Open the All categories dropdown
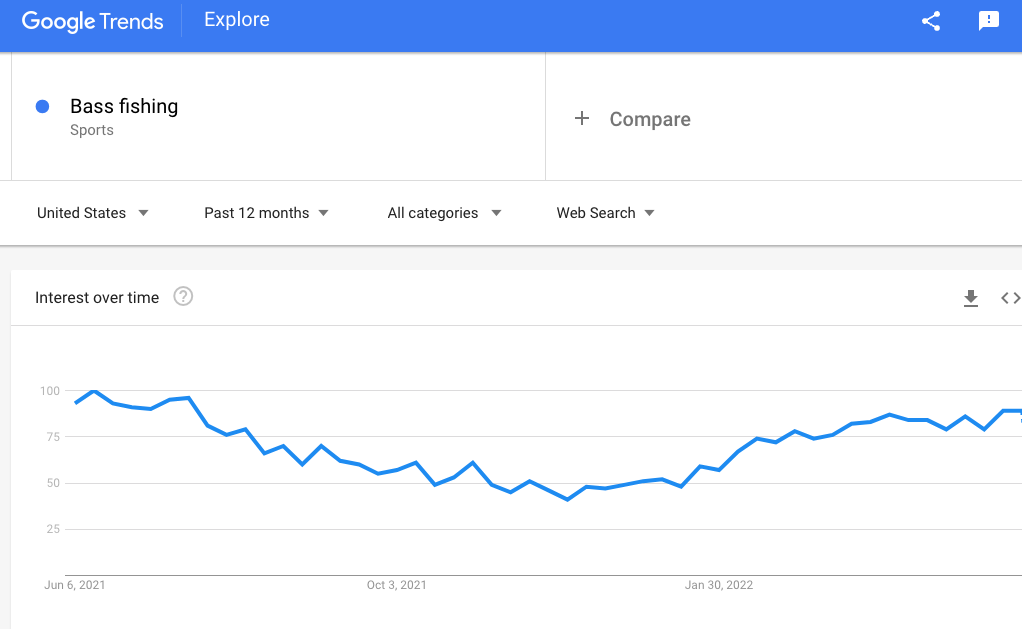 (444, 213)
